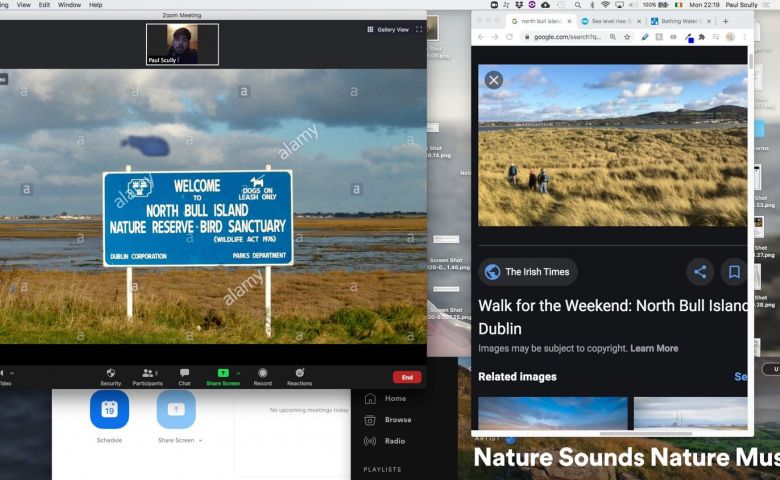Click the Share icon for the image
Screen dimensions: 780x480
700,272
